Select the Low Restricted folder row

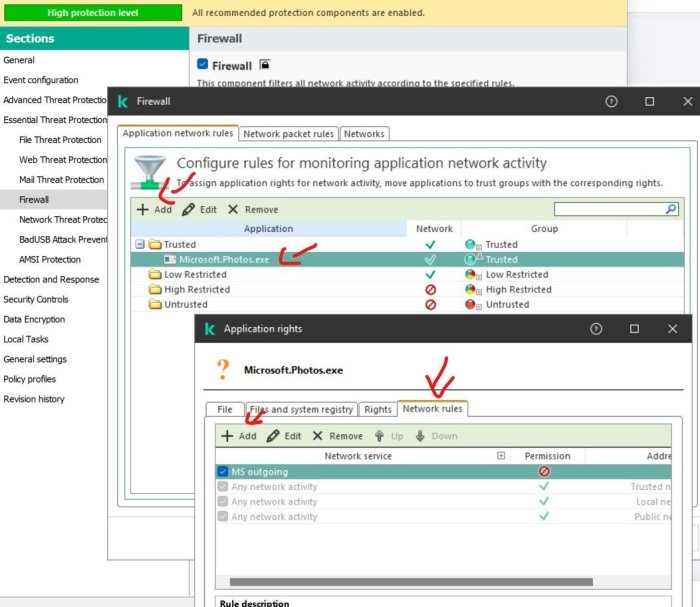(x=407, y=274)
